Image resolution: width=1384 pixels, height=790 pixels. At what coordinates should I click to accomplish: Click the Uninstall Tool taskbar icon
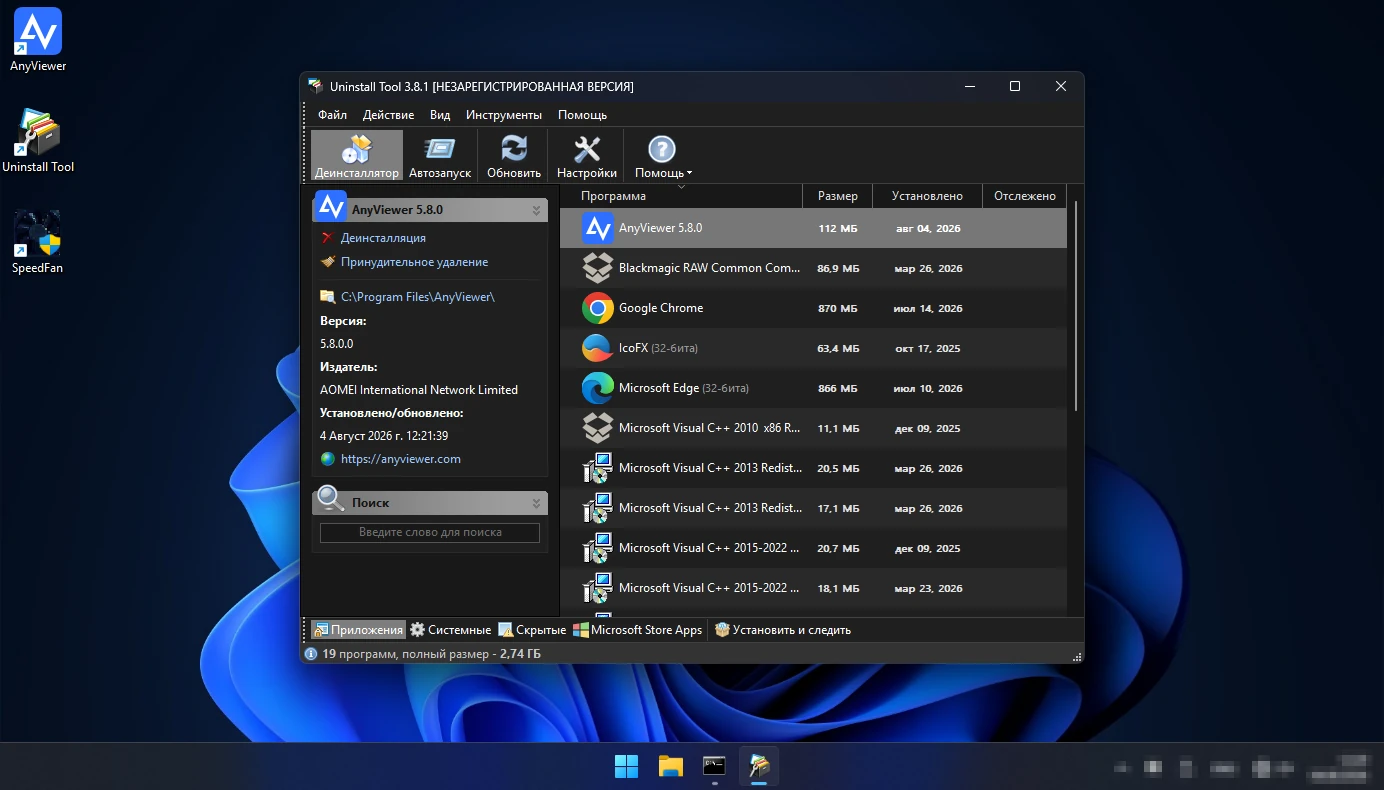click(759, 767)
